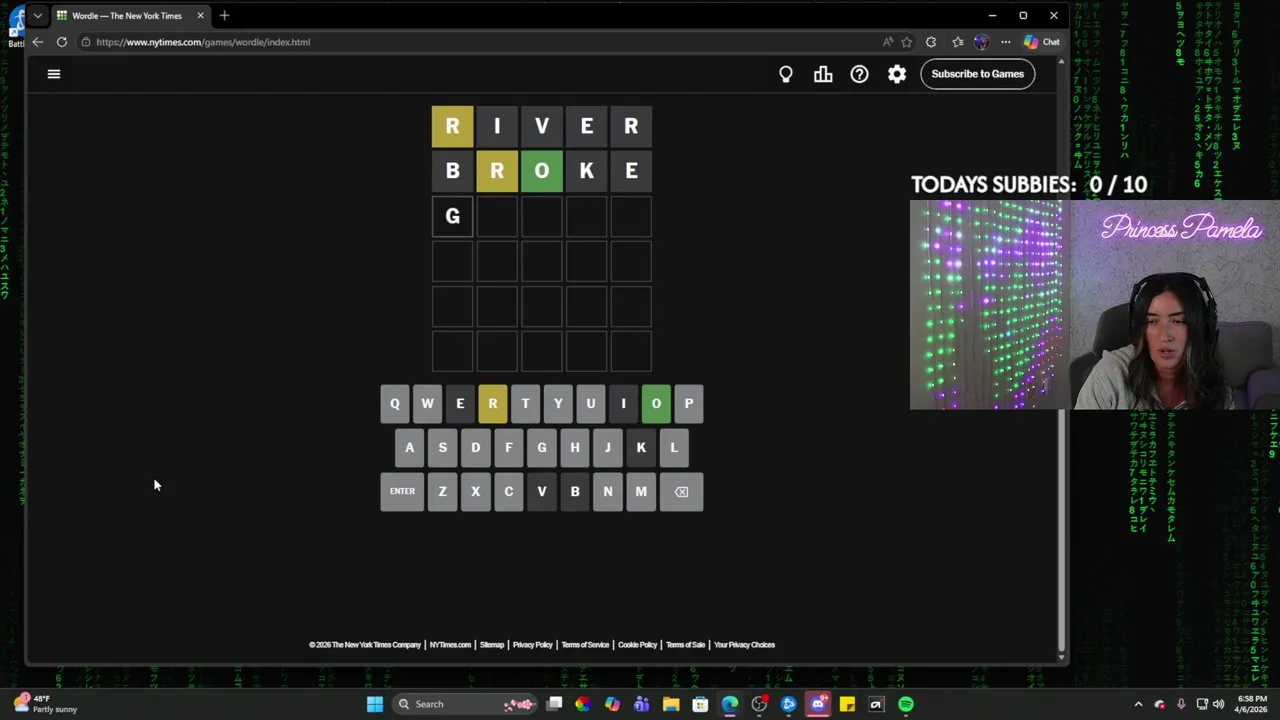Open the How to Play help icon
Screen dimensions: 1280x720
click(x=860, y=74)
